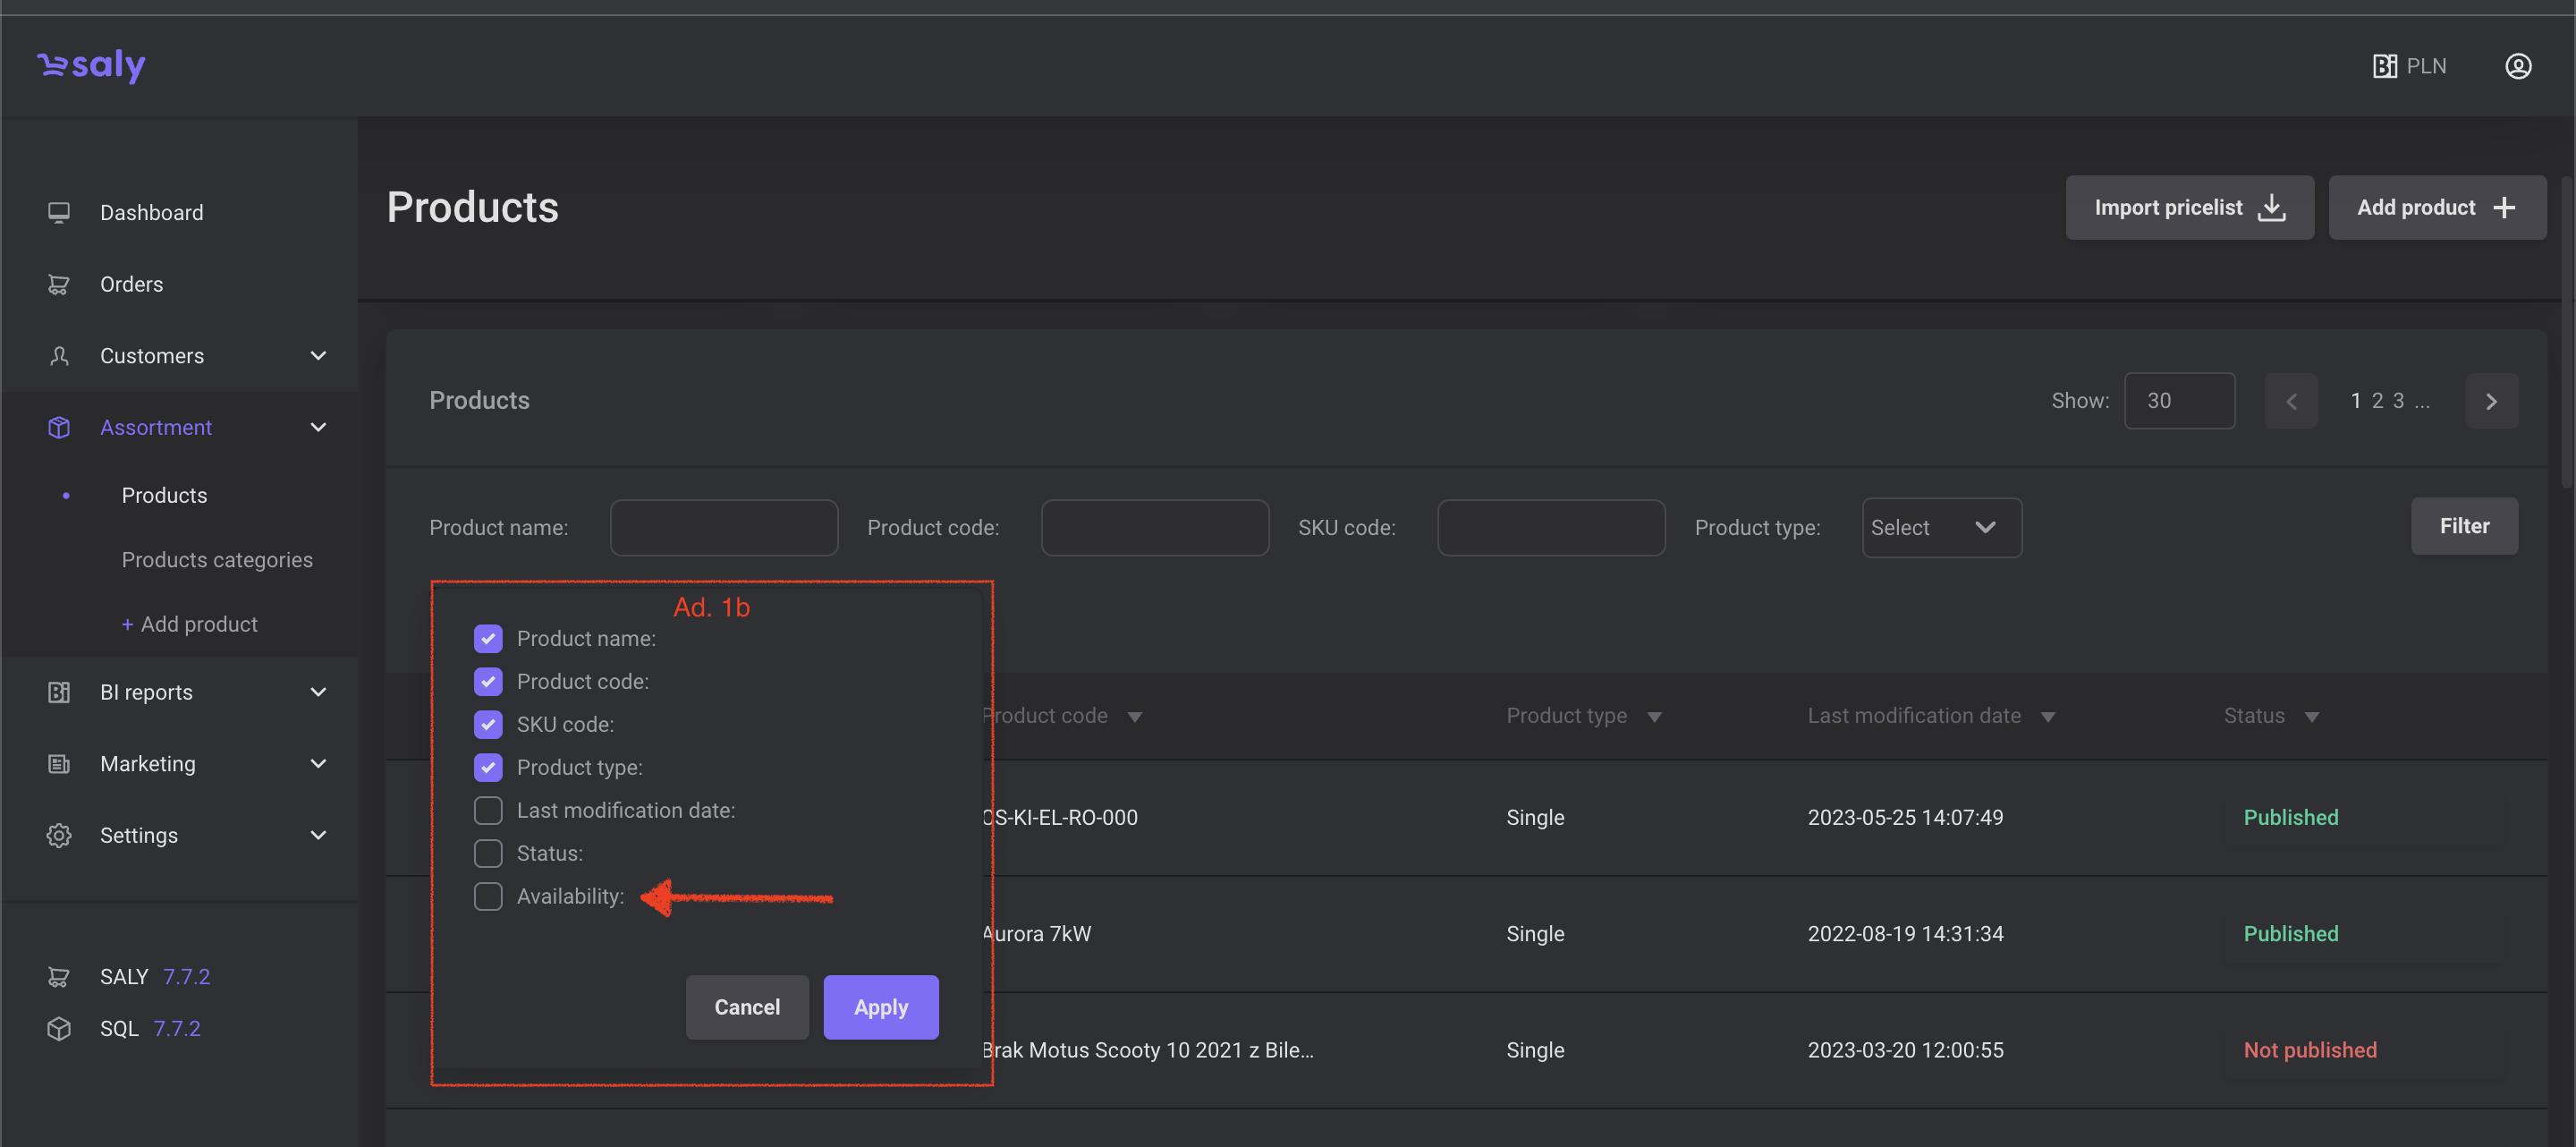Click the Marketing sidebar icon
Viewport: 2576px width, 1147px height.
click(59, 764)
